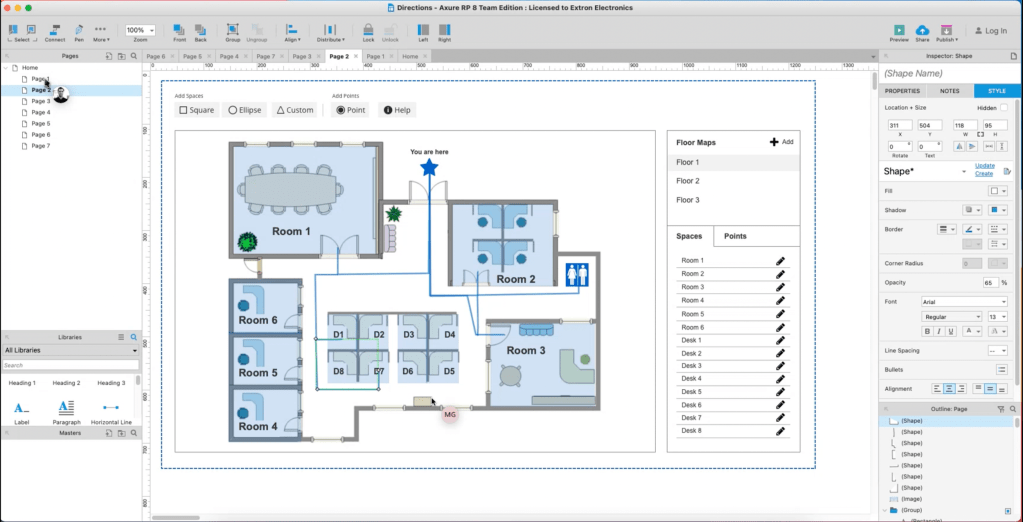1023x522 pixels.
Task: Click the Group objects icon
Action: 232,32
